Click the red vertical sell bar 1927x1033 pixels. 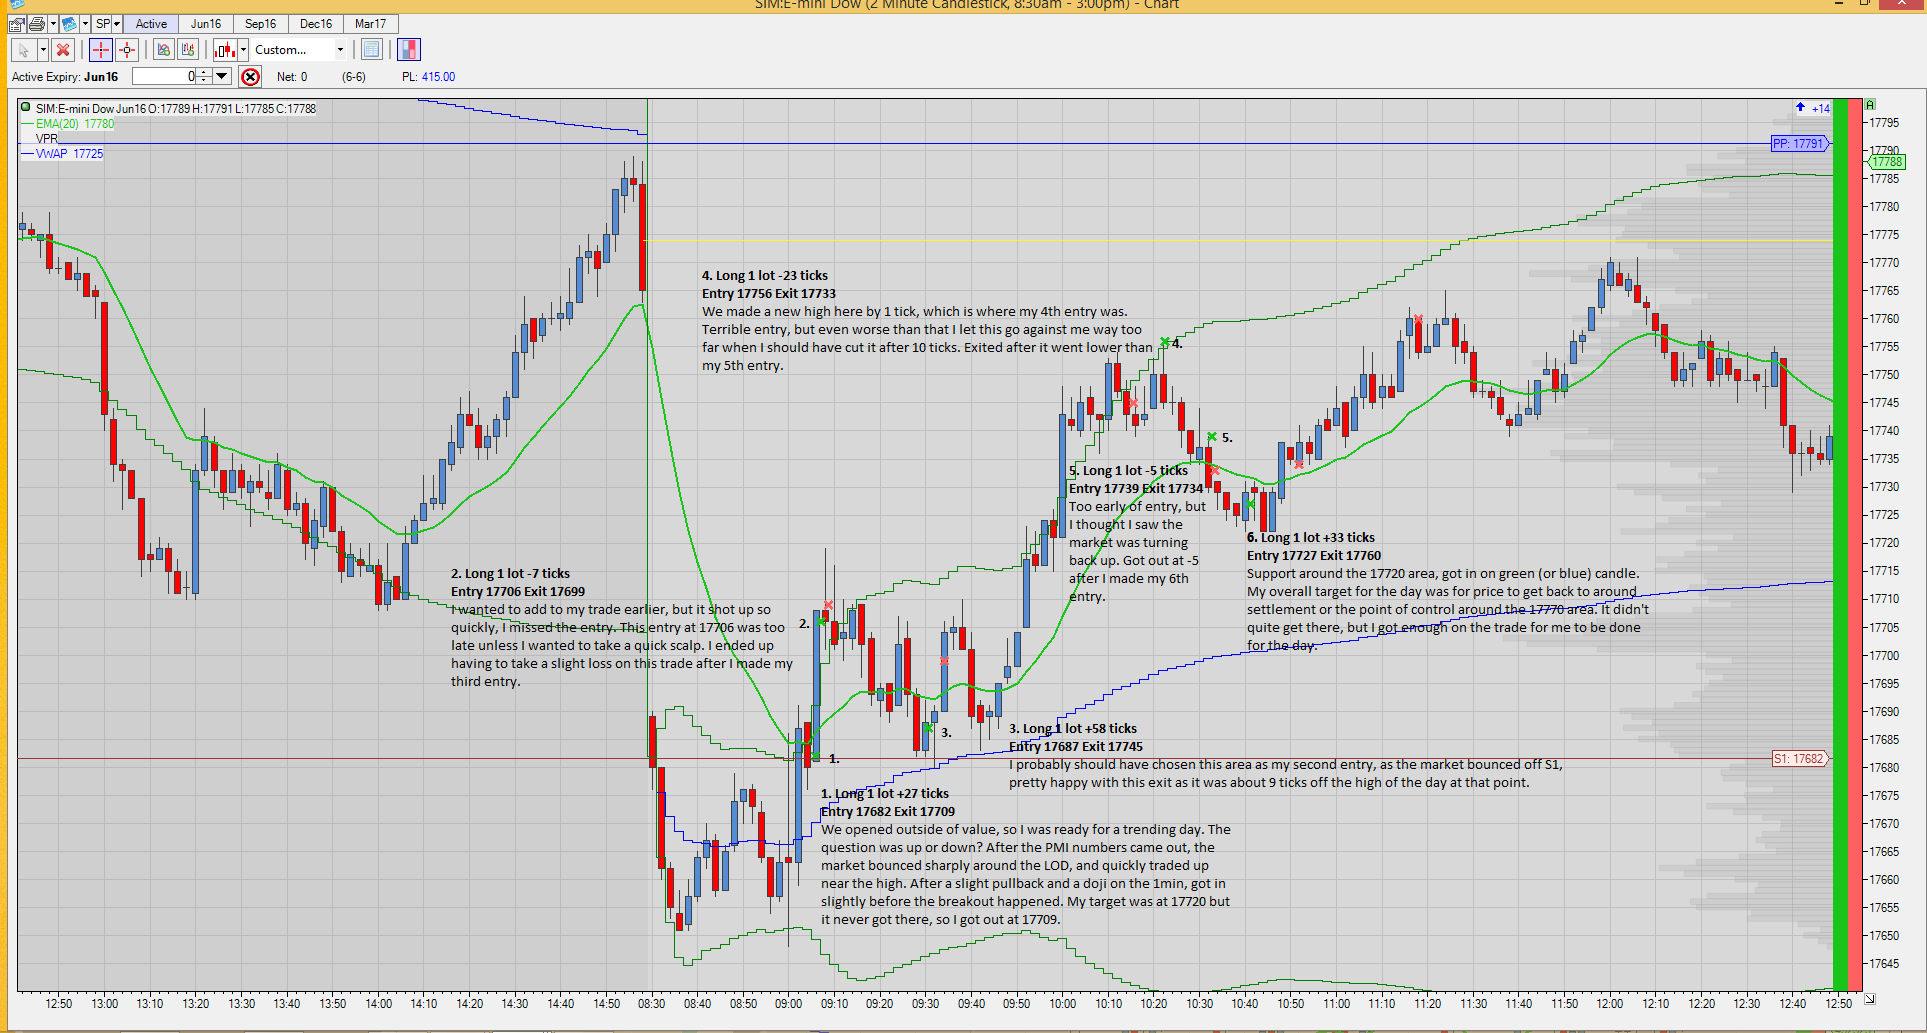[1855, 544]
